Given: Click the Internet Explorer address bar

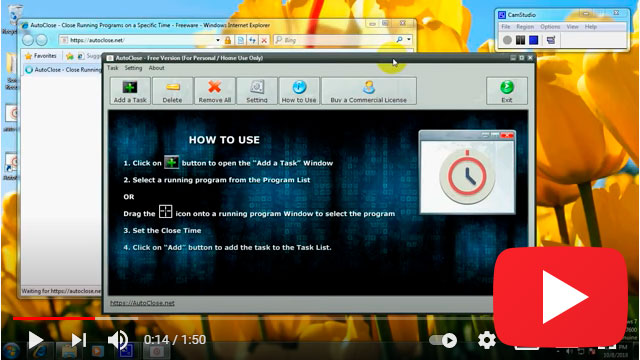Looking at the screenshot, I should click(x=139, y=40).
